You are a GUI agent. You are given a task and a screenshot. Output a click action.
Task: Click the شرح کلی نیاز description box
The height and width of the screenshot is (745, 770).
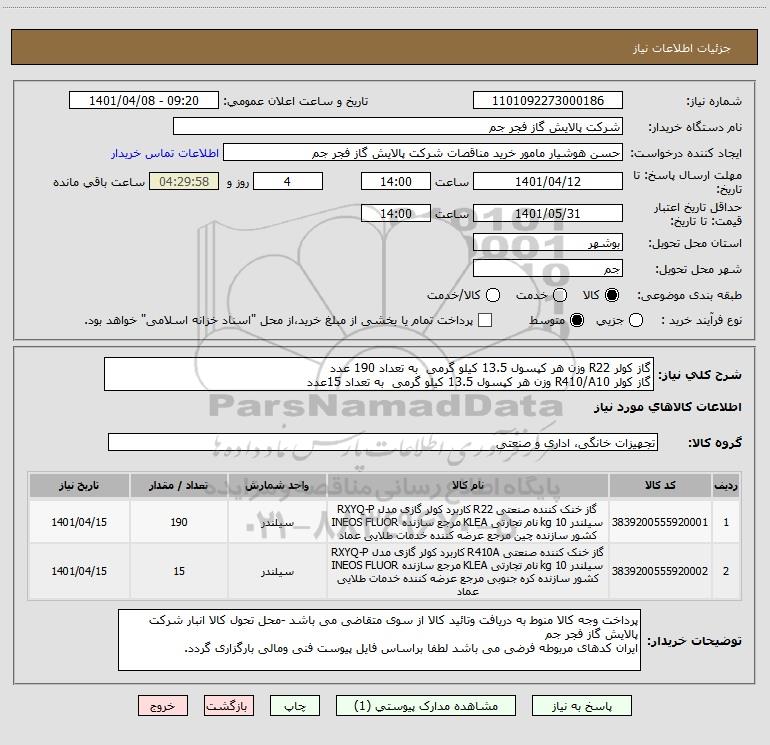tap(379, 374)
